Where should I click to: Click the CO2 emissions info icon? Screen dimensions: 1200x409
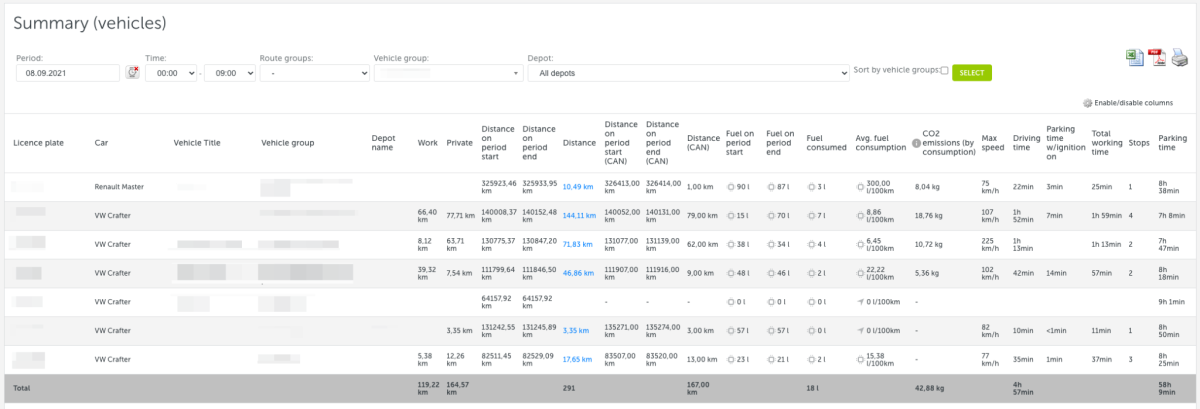916,143
